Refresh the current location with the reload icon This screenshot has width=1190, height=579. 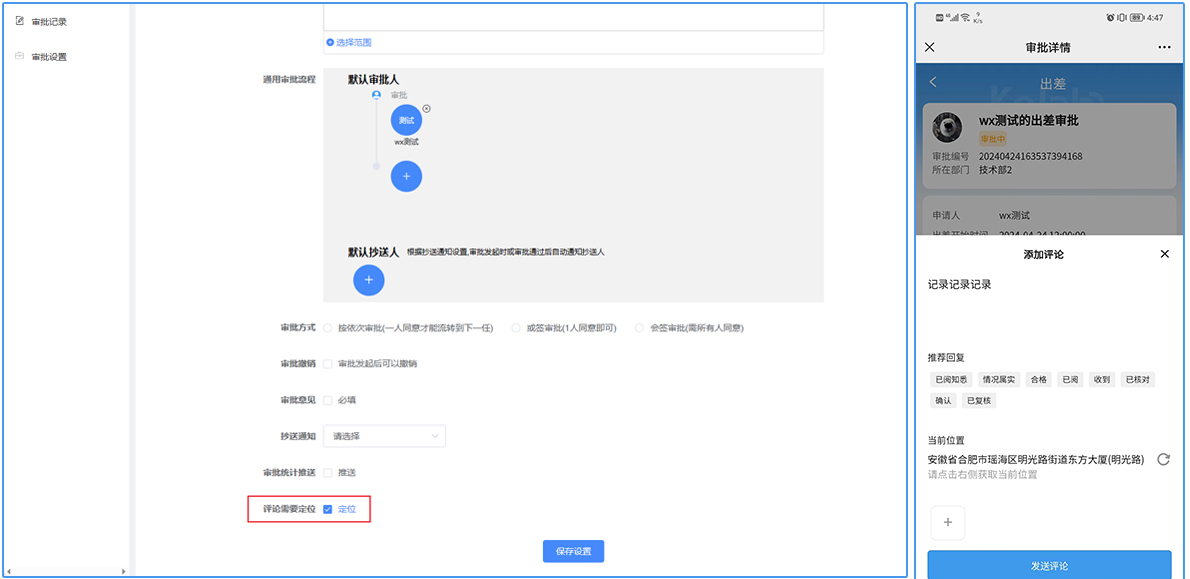[1163, 460]
